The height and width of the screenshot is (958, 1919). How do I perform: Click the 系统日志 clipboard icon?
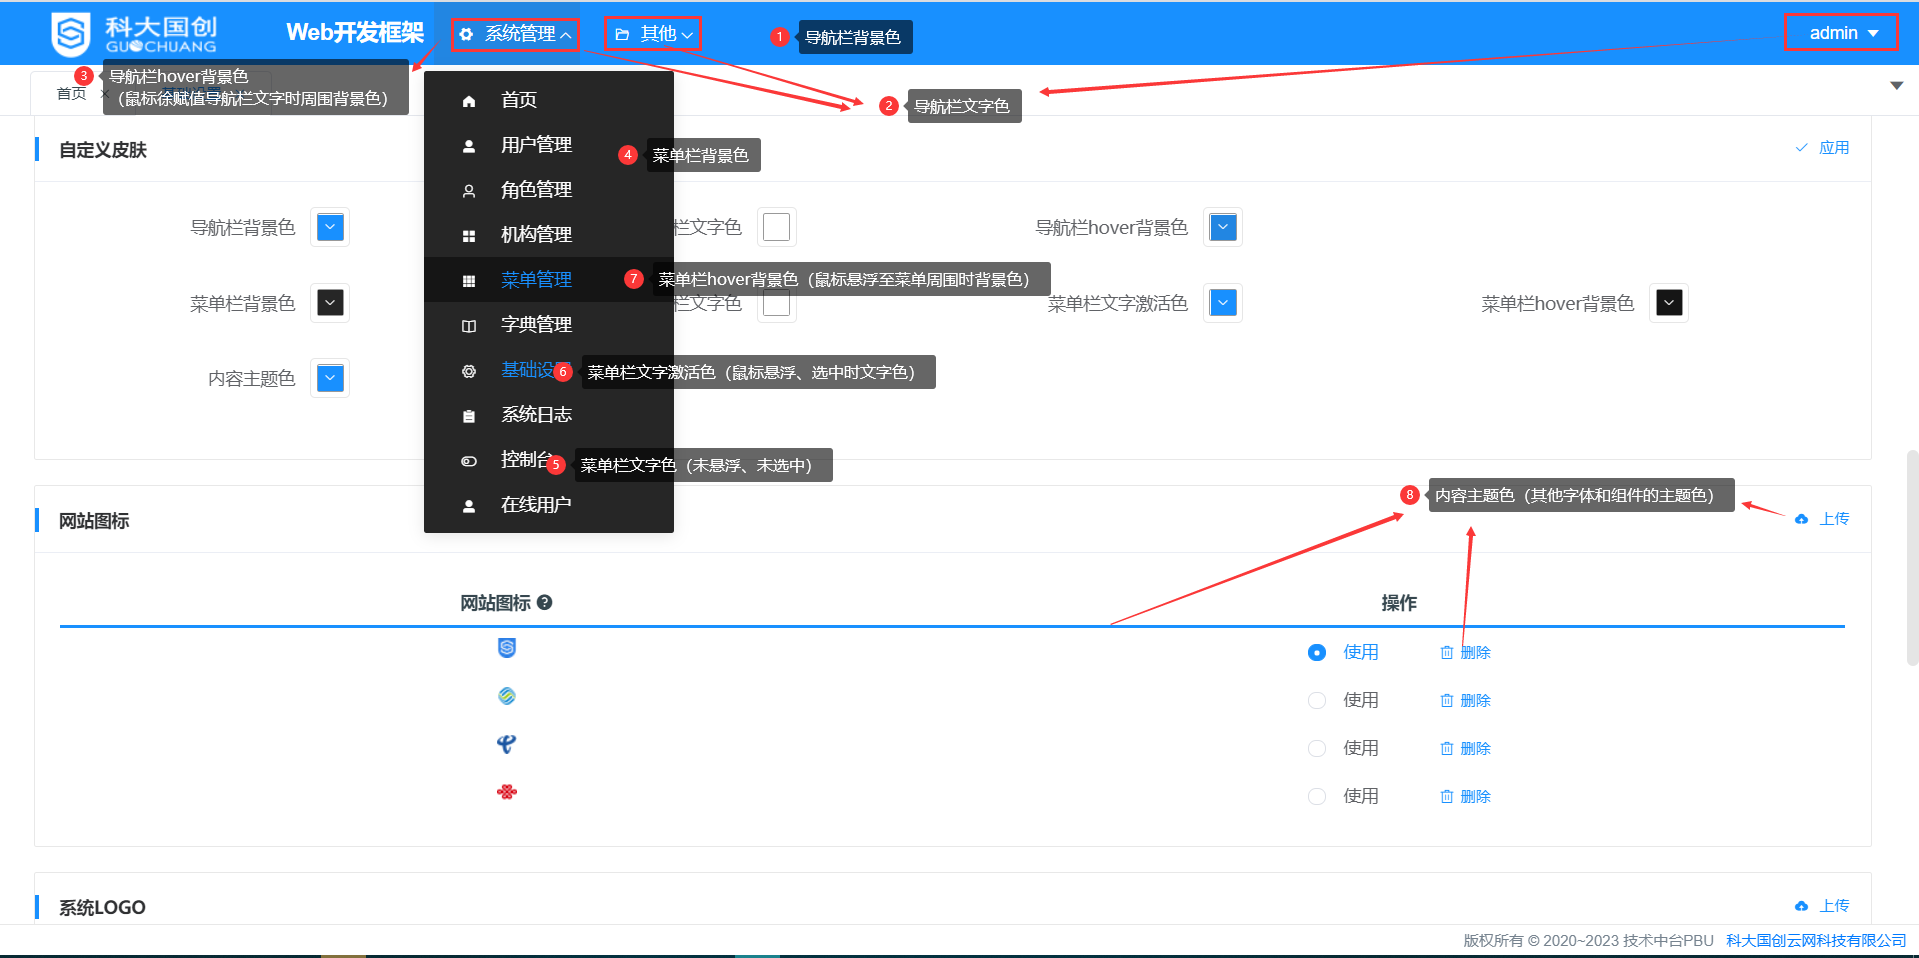click(x=468, y=416)
